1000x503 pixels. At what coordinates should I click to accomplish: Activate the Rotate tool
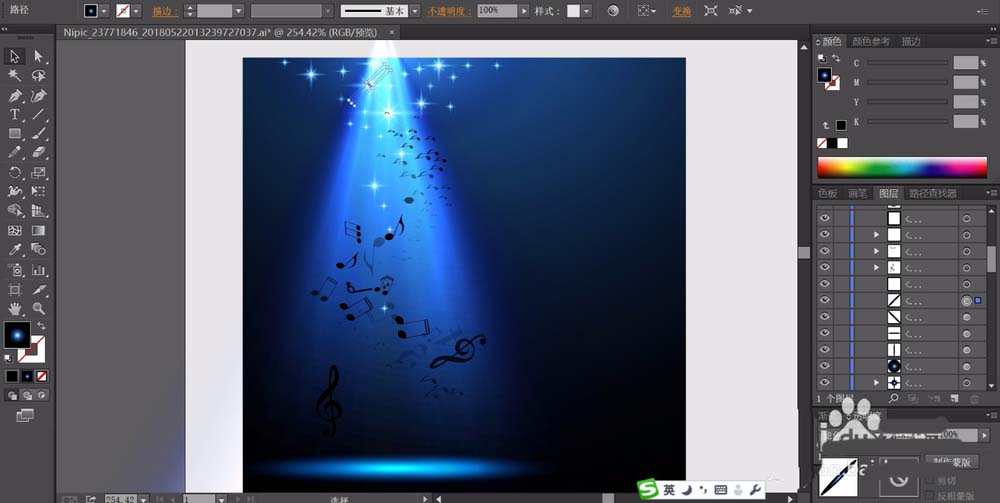[15, 173]
